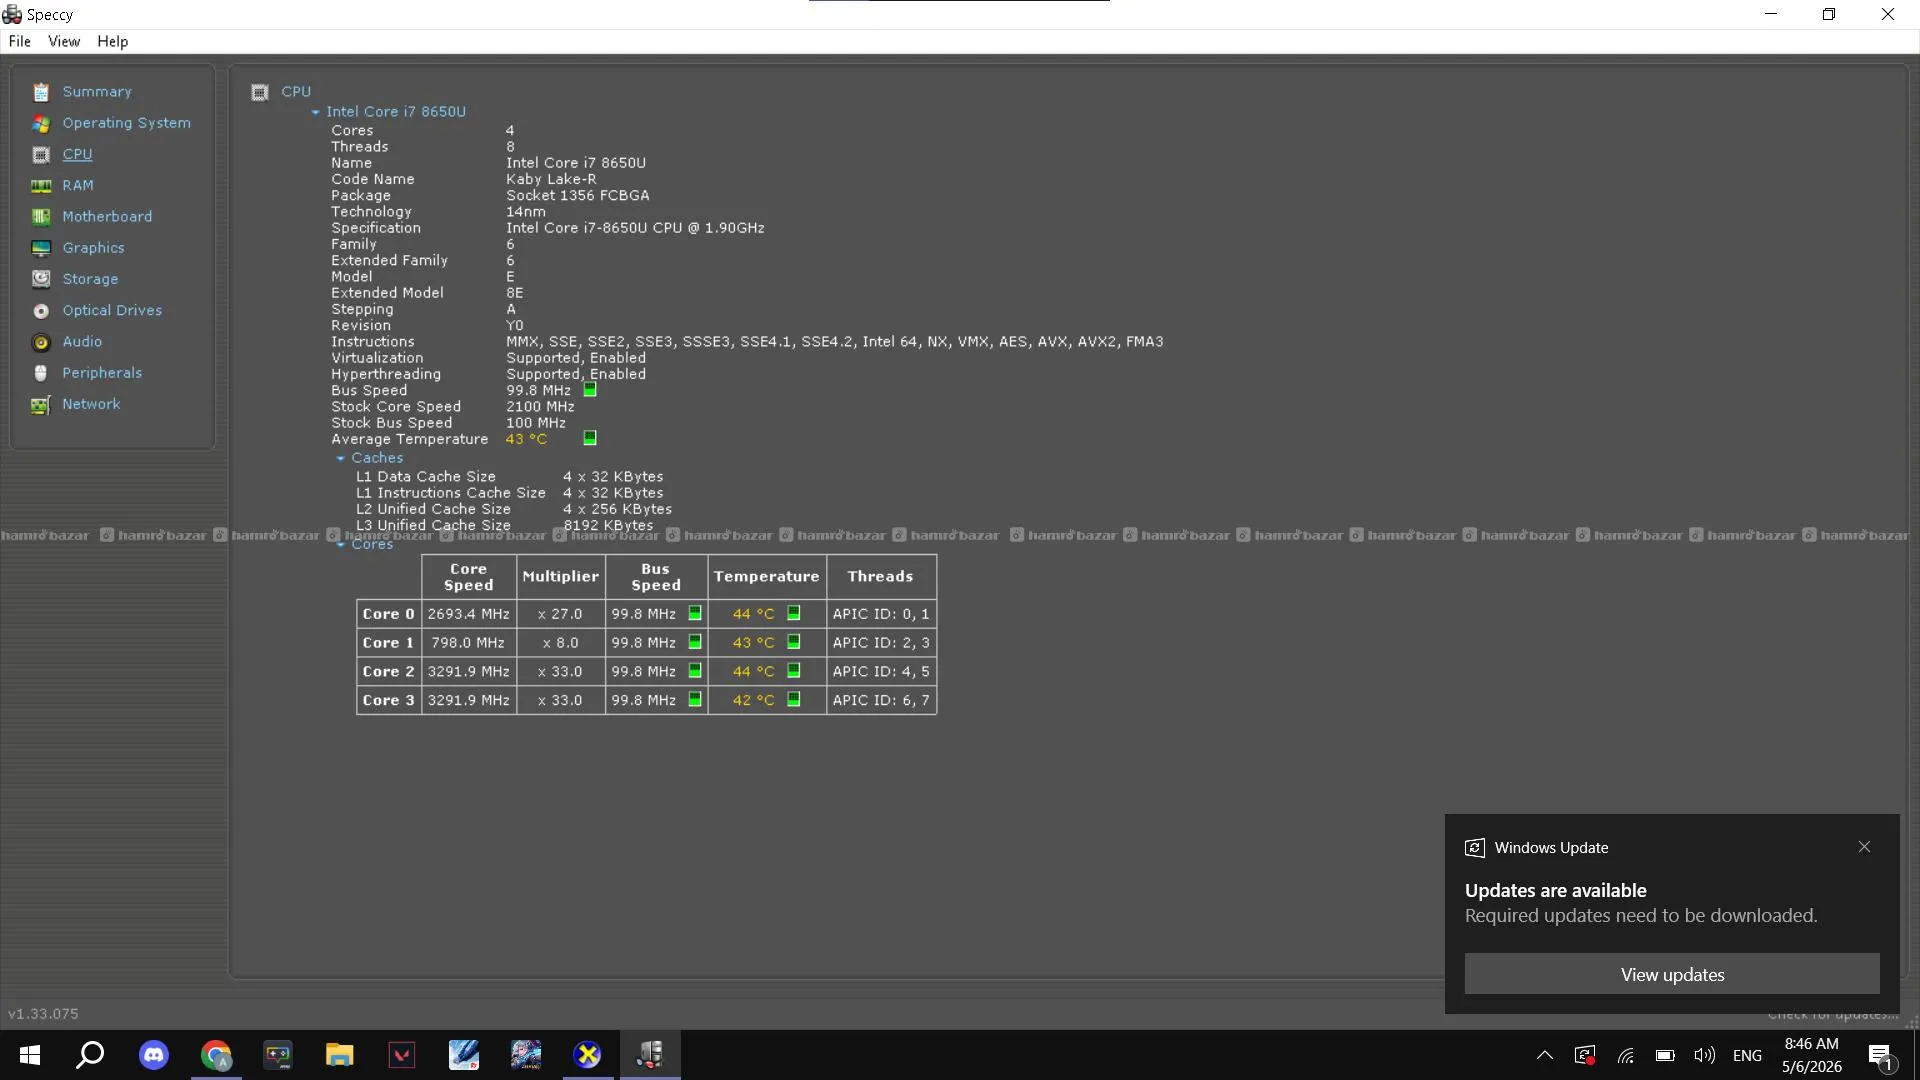Open the Windows Start menu
The height and width of the screenshot is (1080, 1920).
click(x=30, y=1055)
